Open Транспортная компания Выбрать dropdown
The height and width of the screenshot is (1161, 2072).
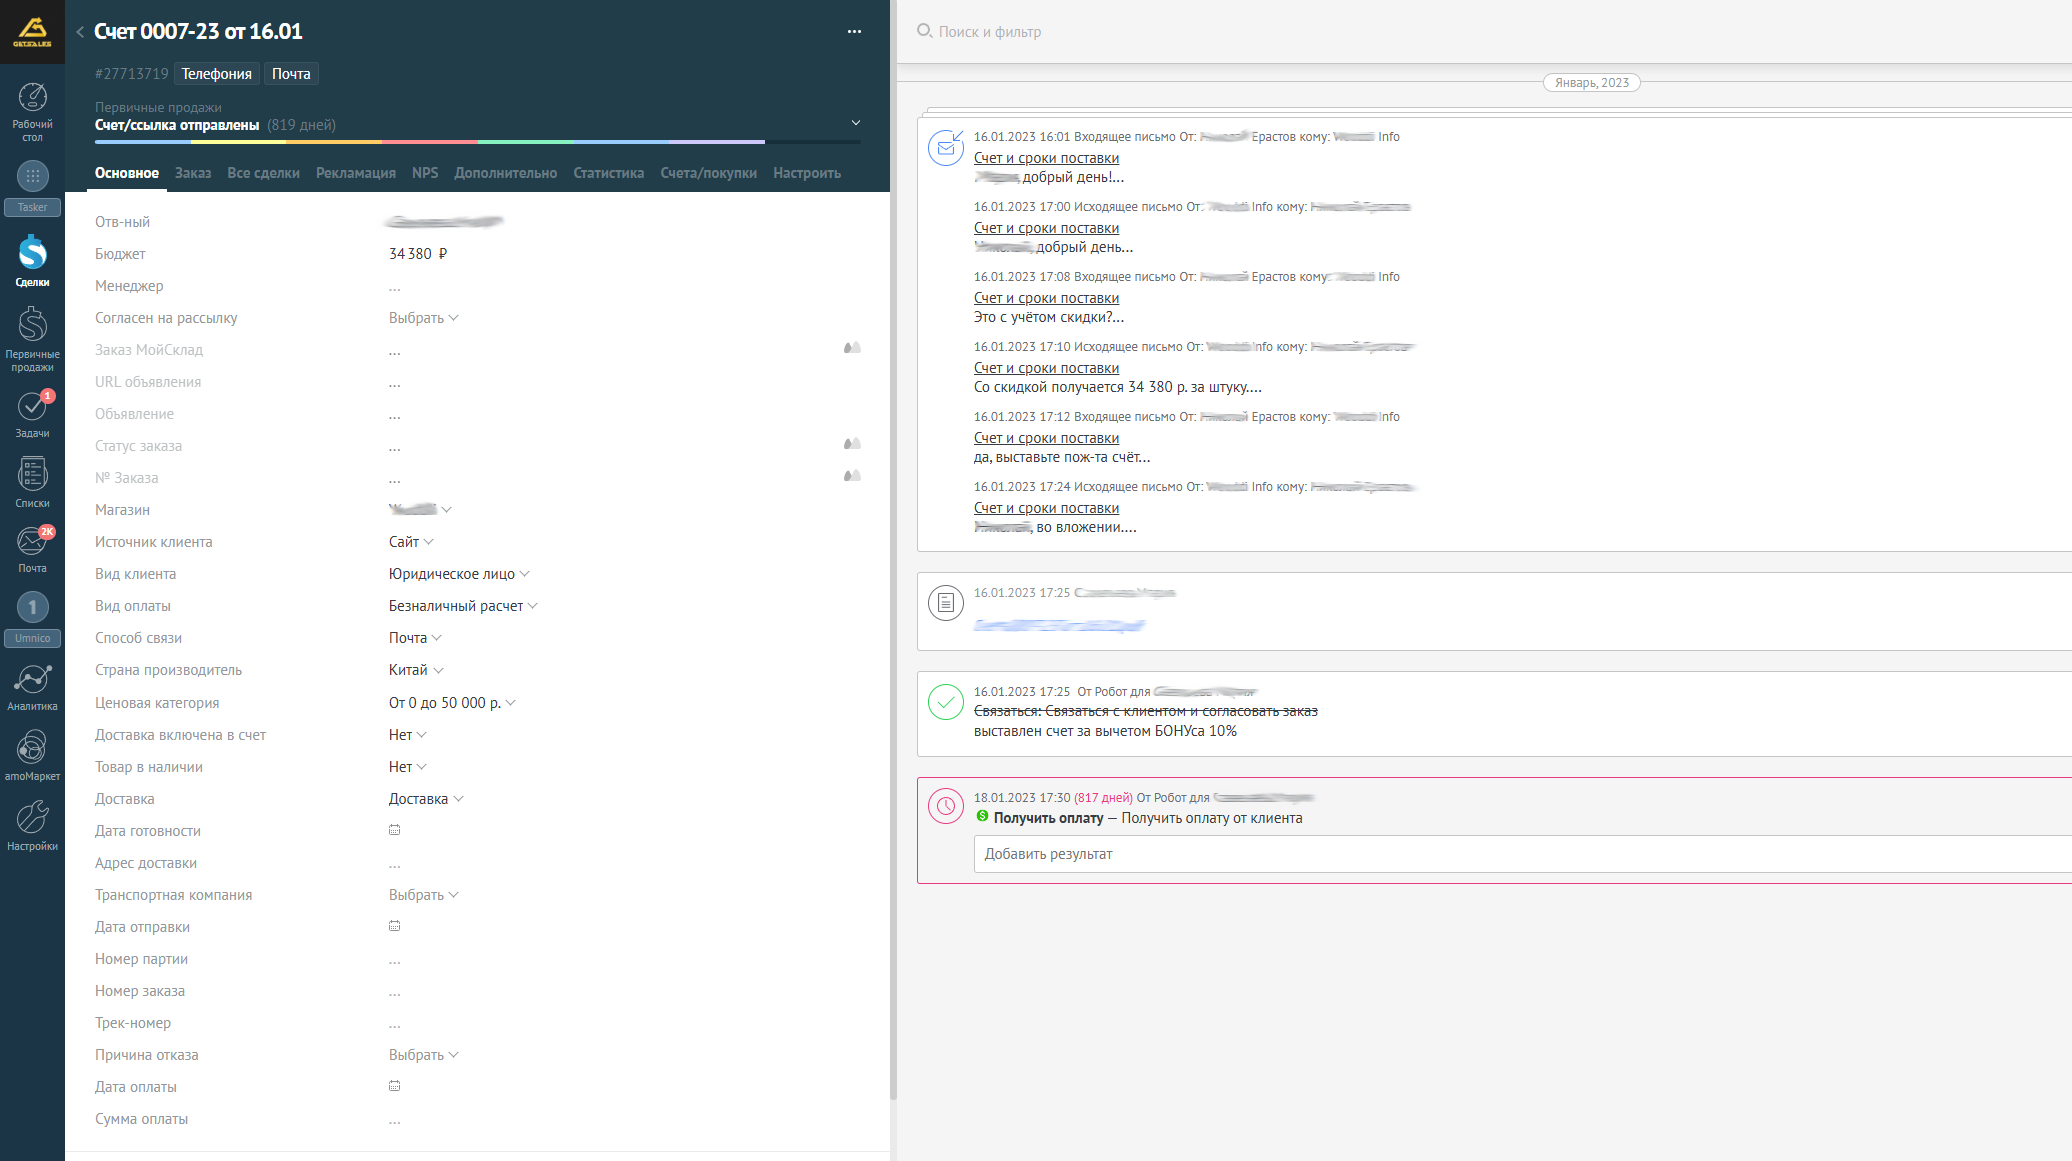pyautogui.click(x=423, y=895)
